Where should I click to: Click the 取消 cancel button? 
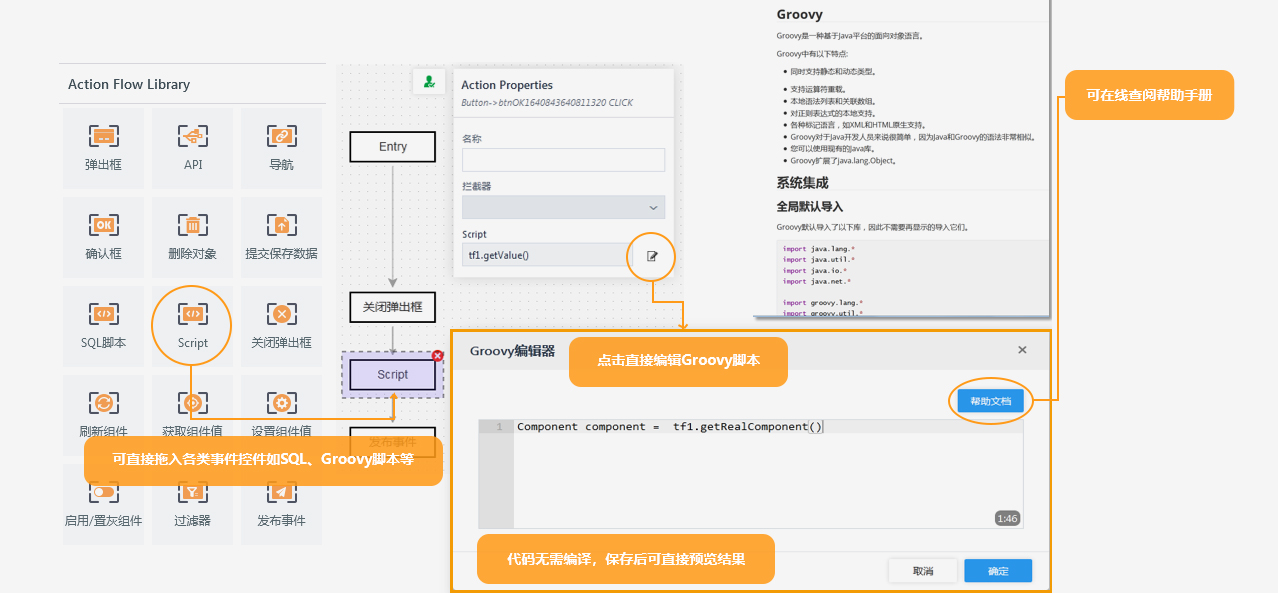(923, 571)
